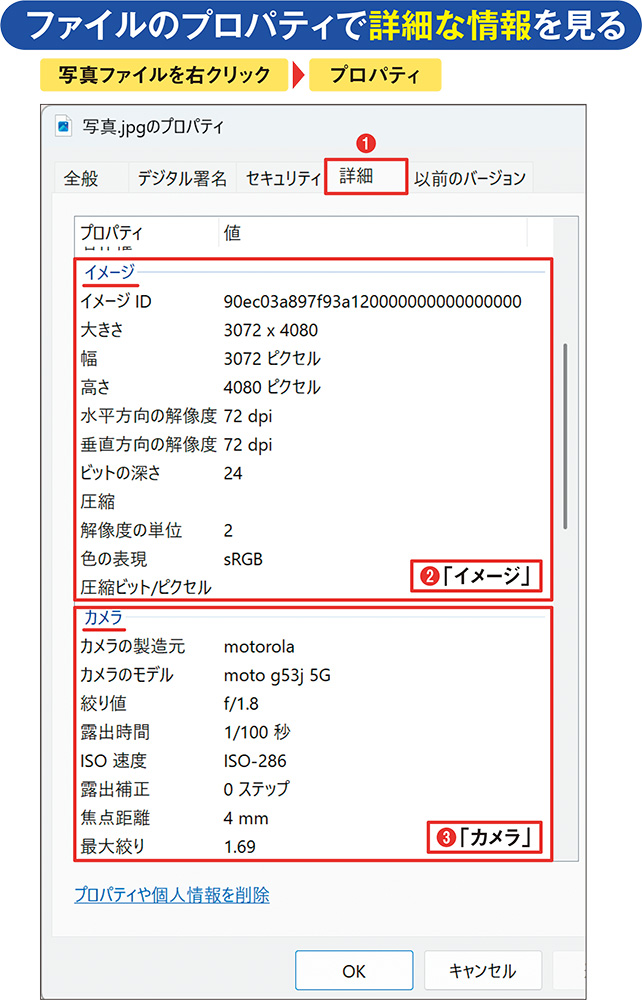Image resolution: width=642 pixels, height=1000 pixels.
Task: Click the vertical scrollbar thumb of property list
Action: click(x=565, y=436)
